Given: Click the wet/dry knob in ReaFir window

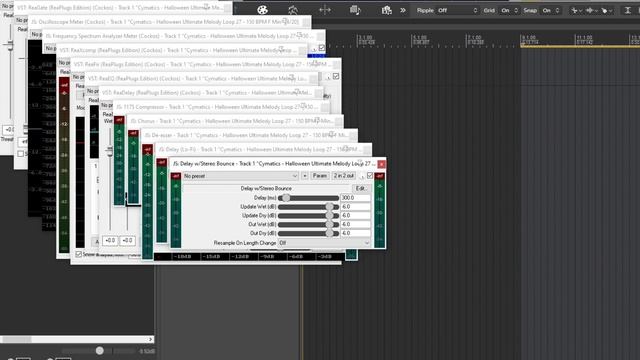Looking at the screenshot, I should pyautogui.click(x=328, y=77).
